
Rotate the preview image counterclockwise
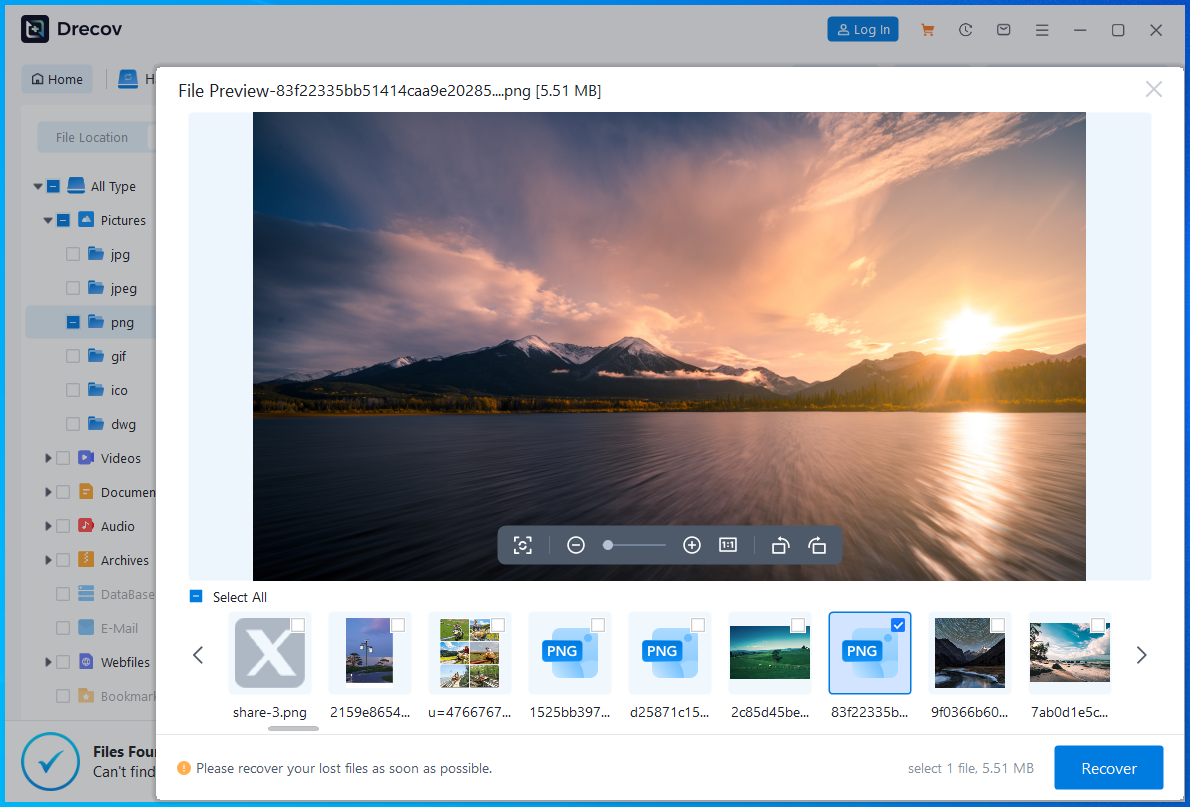780,545
